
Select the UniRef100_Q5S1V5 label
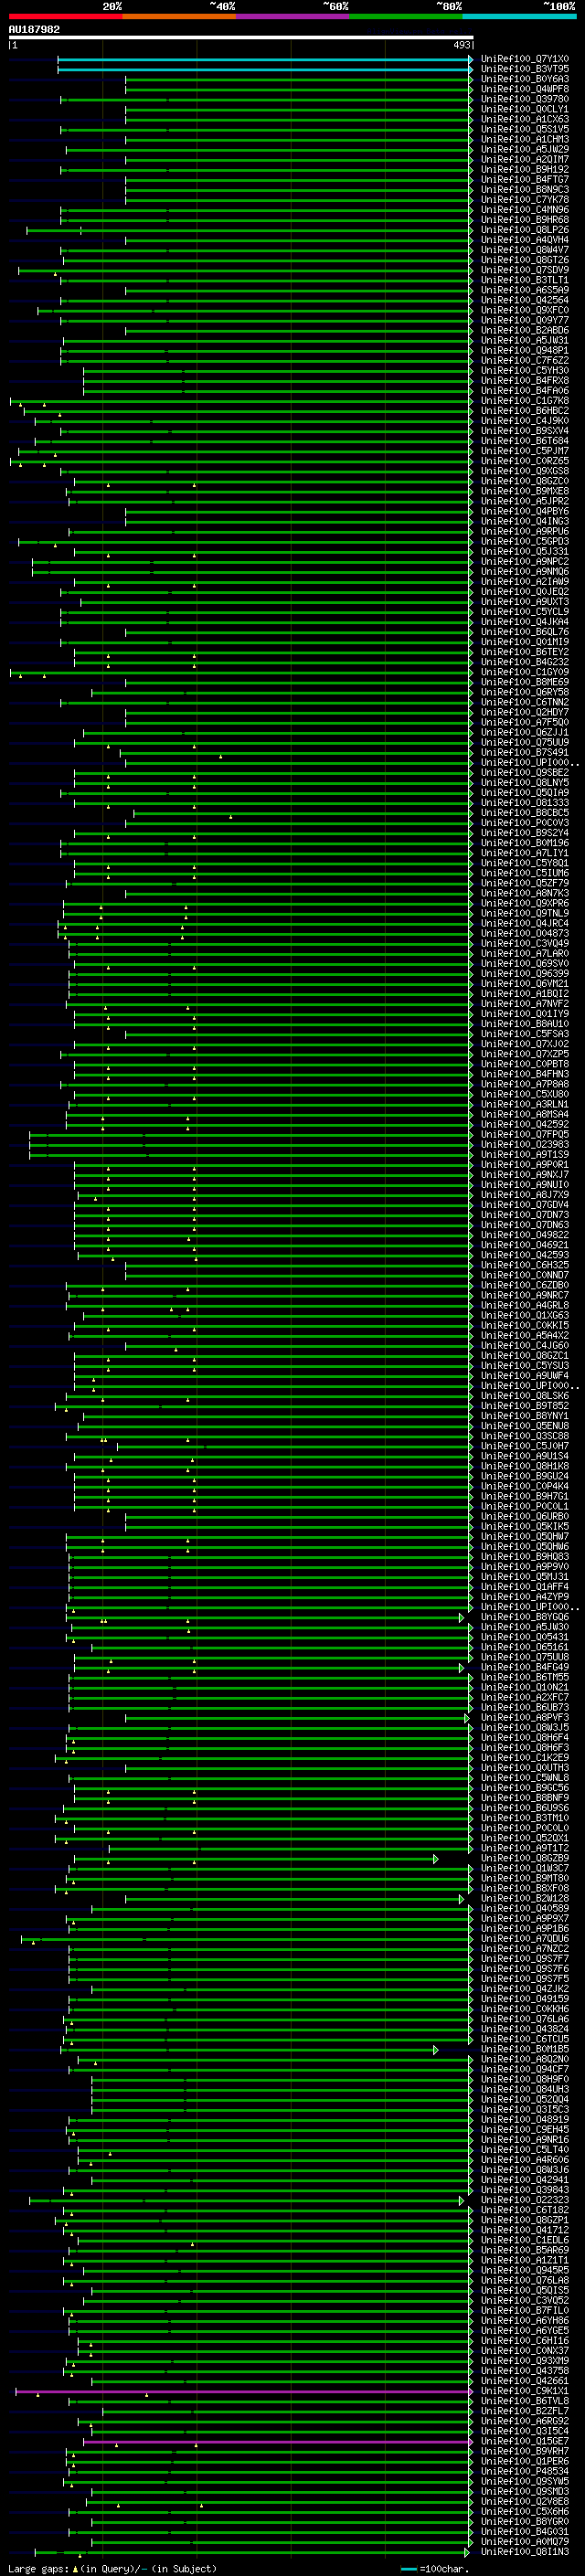pos(525,130)
